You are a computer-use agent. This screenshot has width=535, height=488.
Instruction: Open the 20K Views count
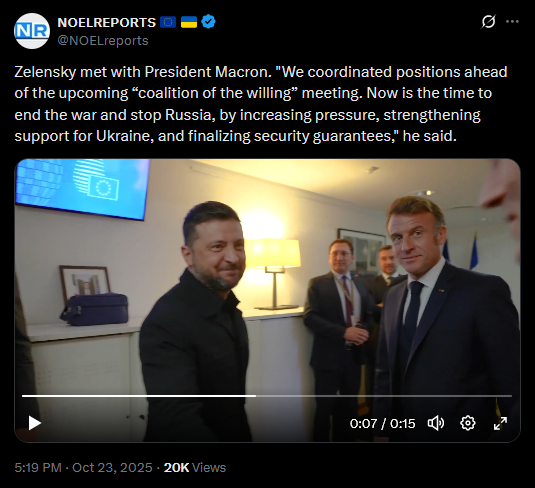195,468
